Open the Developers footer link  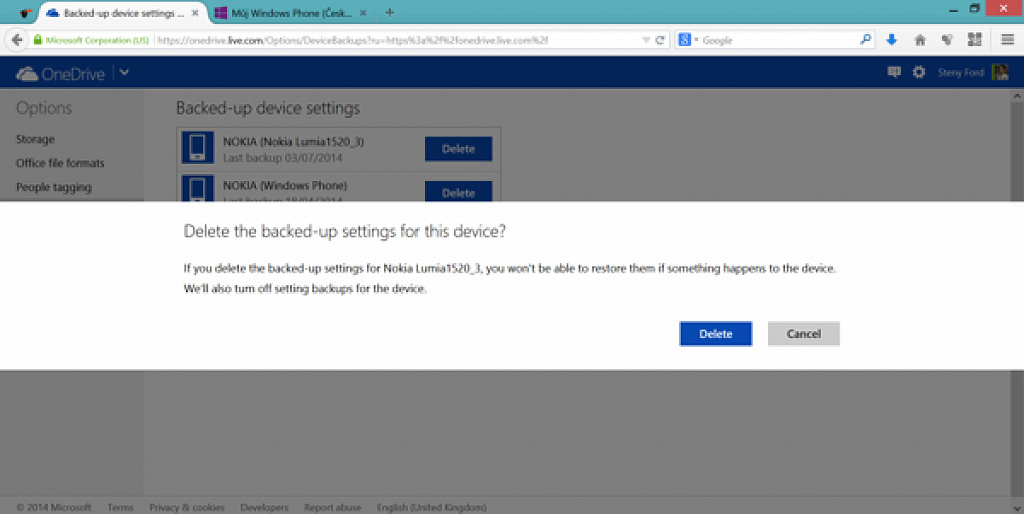click(264, 507)
